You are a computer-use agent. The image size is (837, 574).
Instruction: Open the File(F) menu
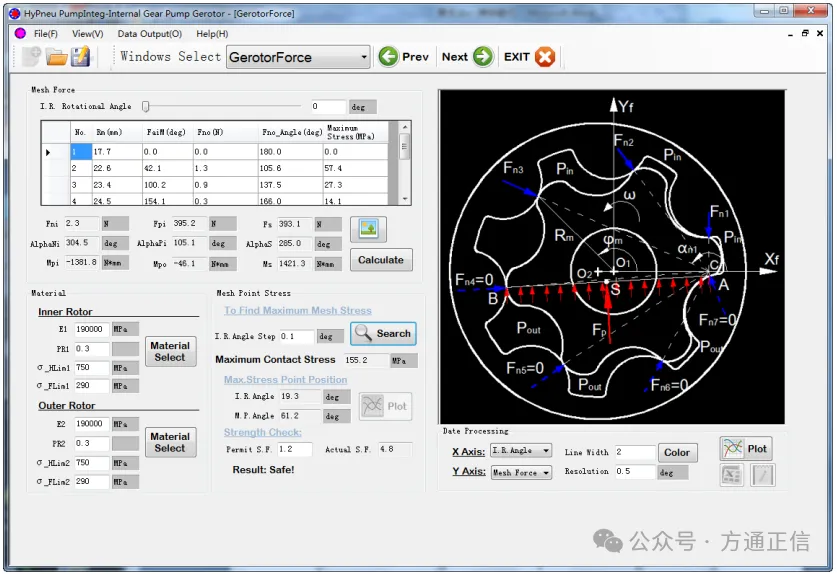tap(45, 34)
